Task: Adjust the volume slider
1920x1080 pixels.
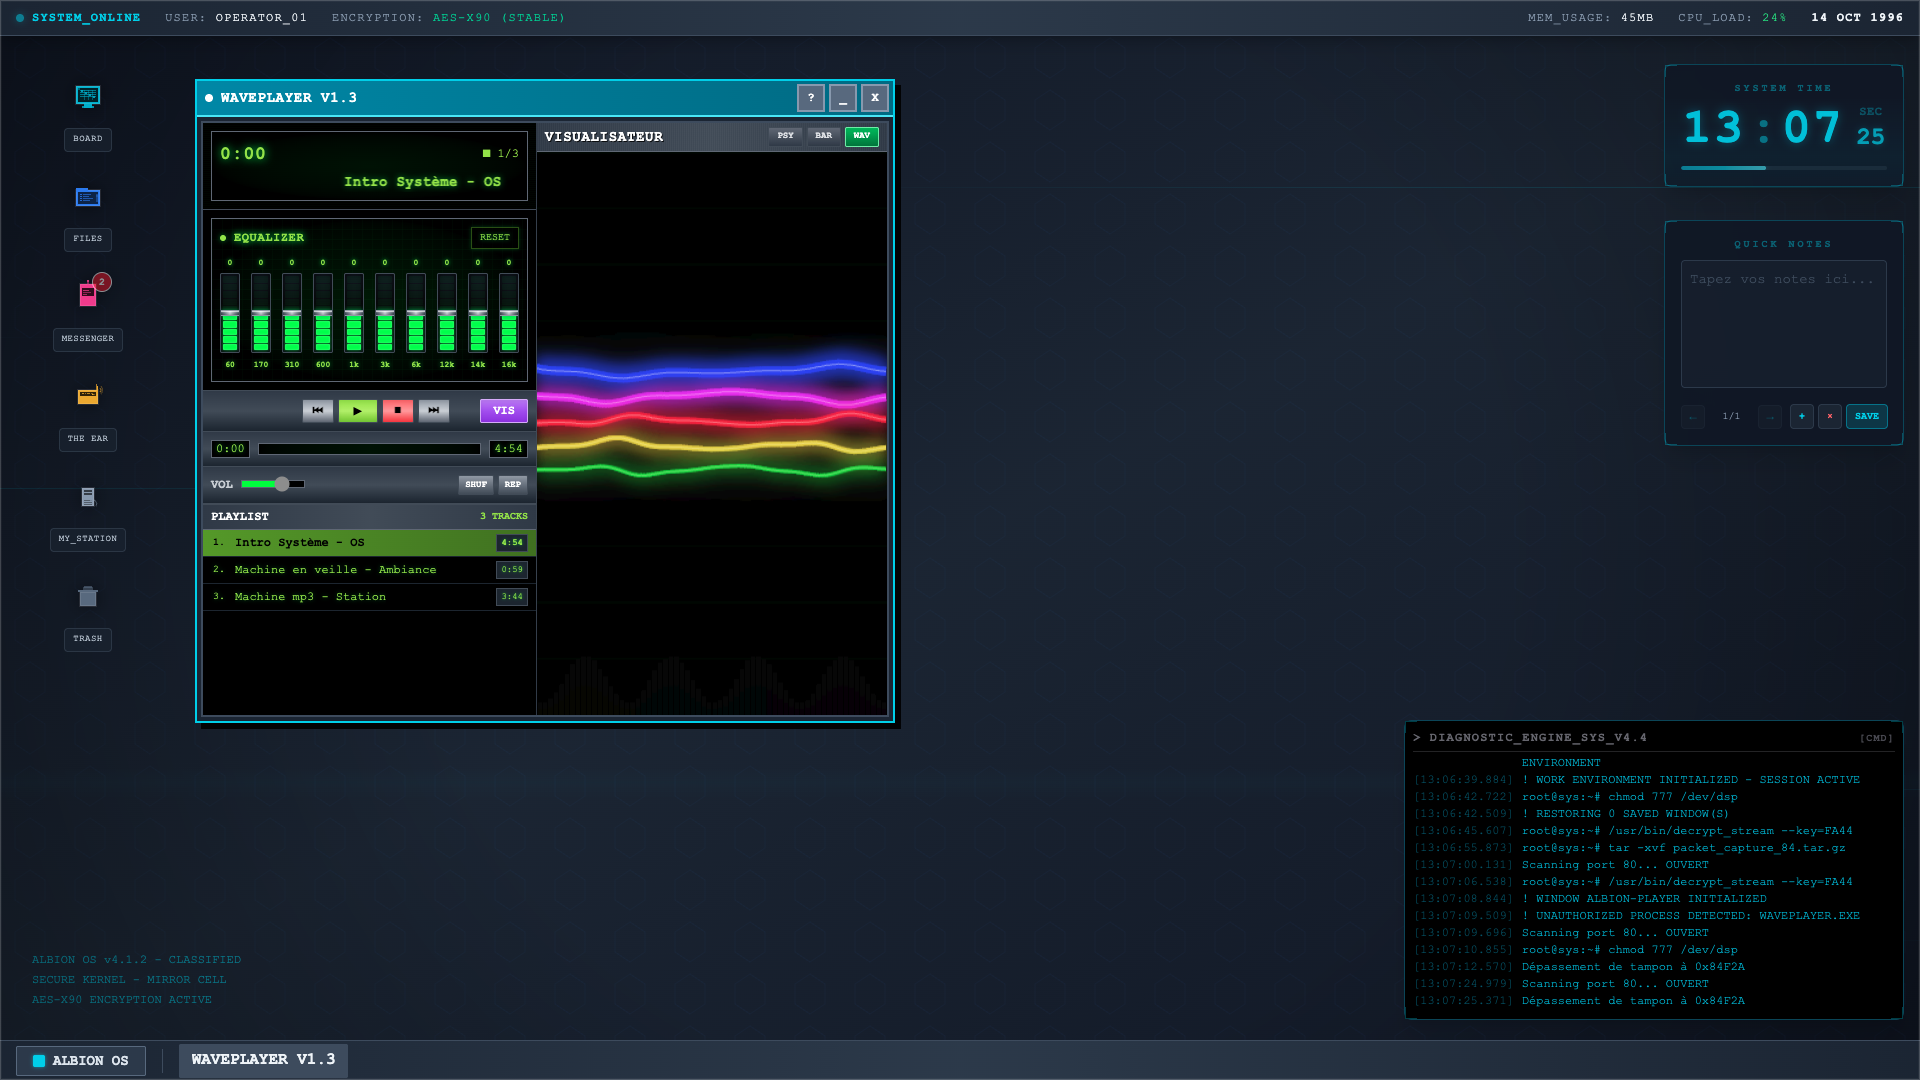Action: [x=282, y=484]
